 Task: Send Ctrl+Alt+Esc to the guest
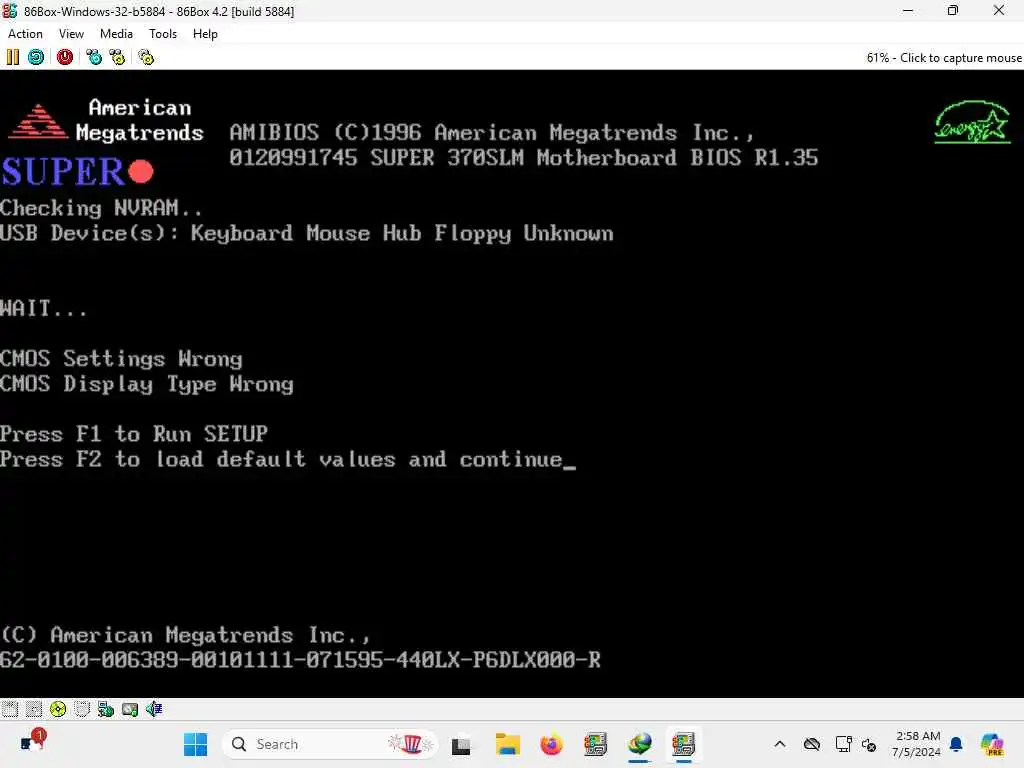[118, 57]
